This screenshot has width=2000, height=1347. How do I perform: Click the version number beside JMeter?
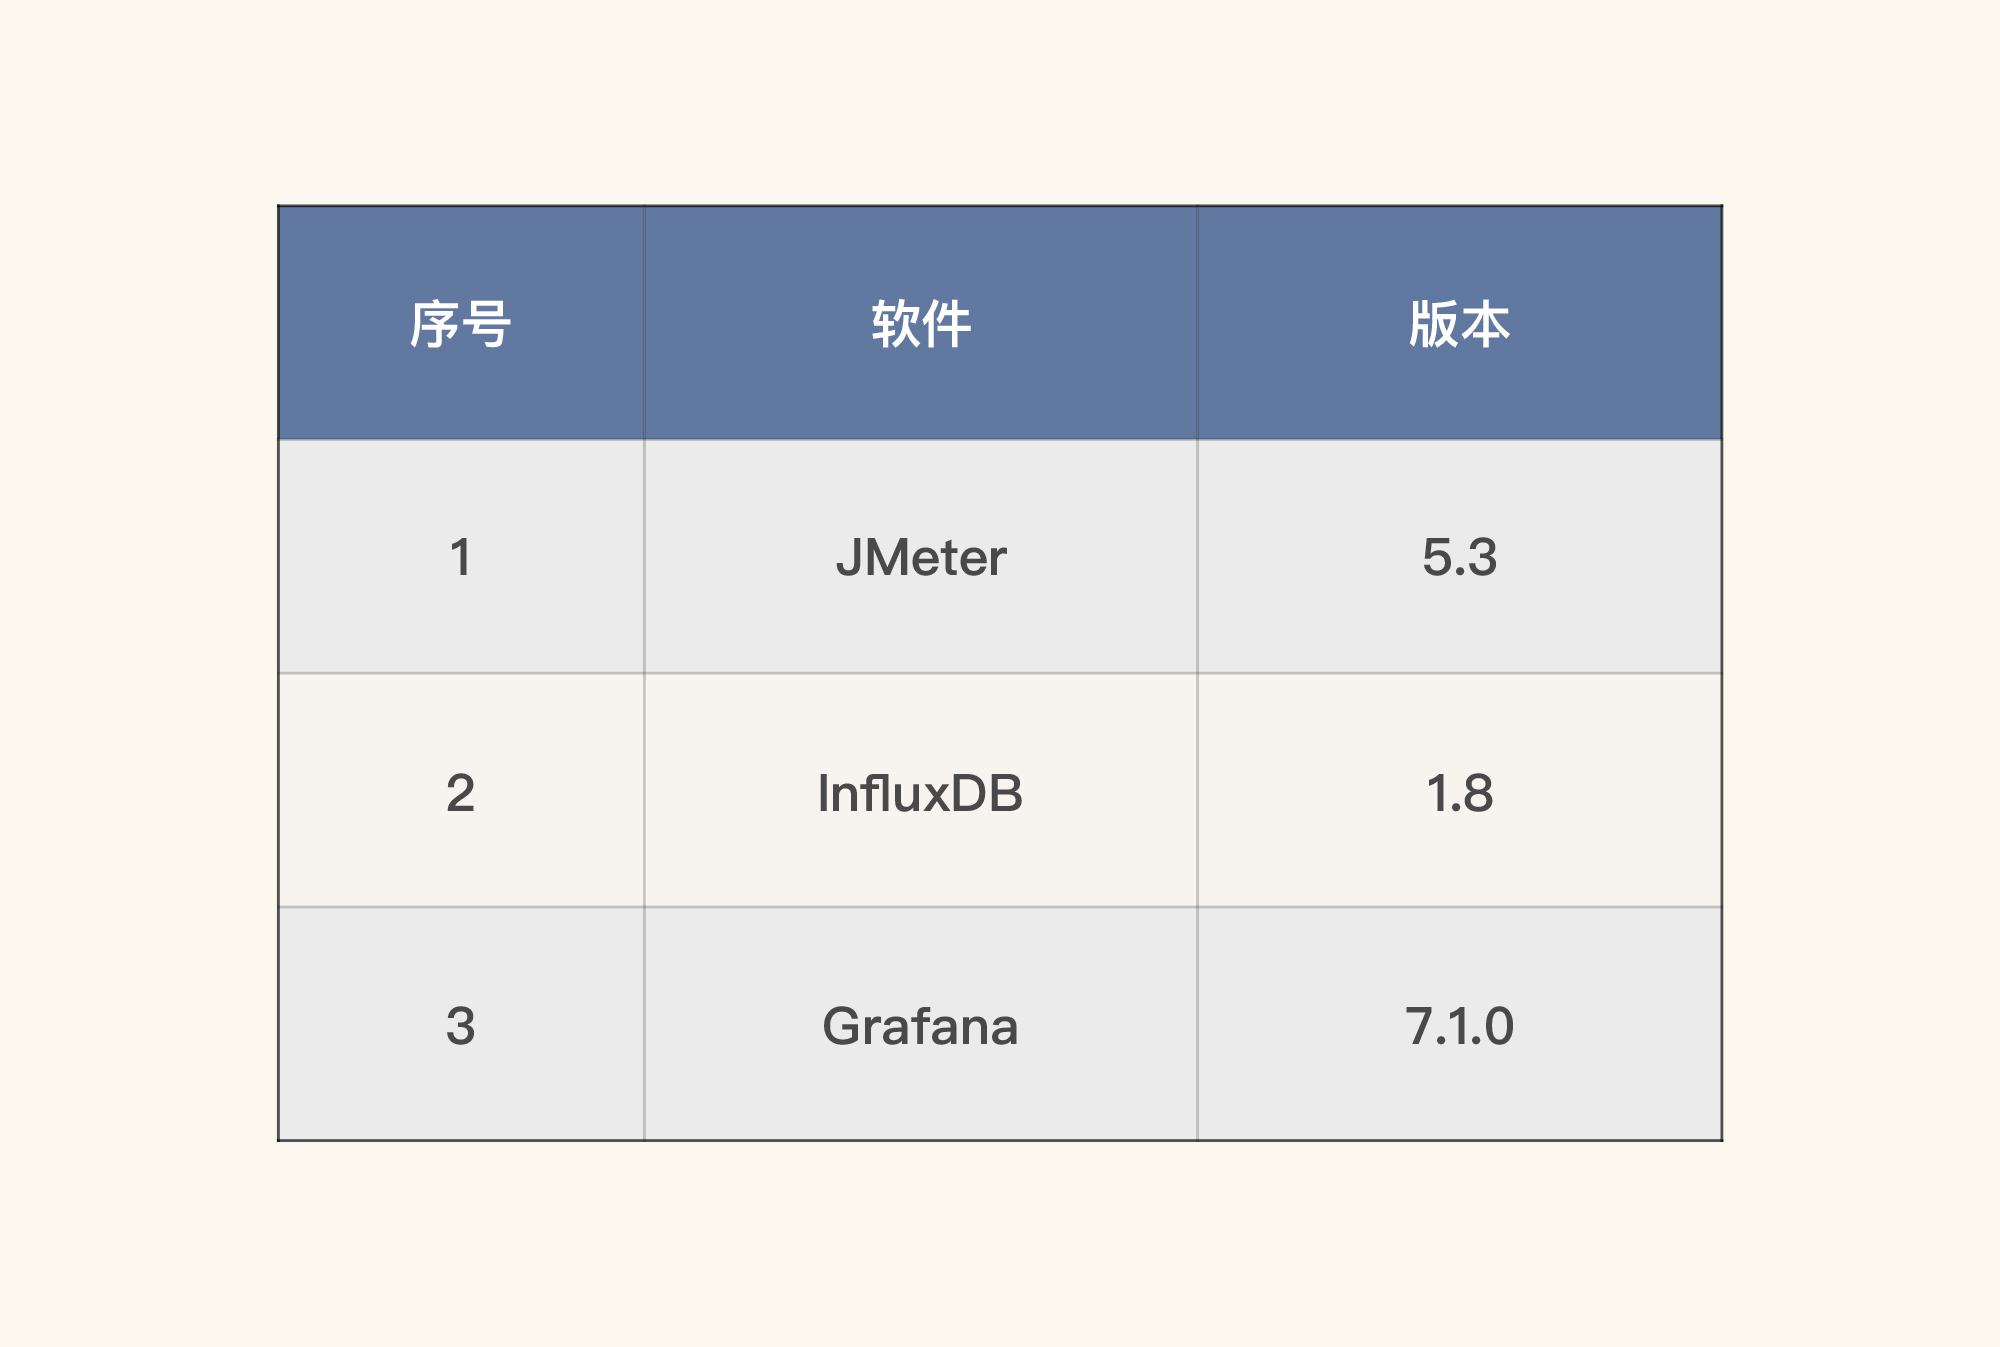[x=1459, y=557]
